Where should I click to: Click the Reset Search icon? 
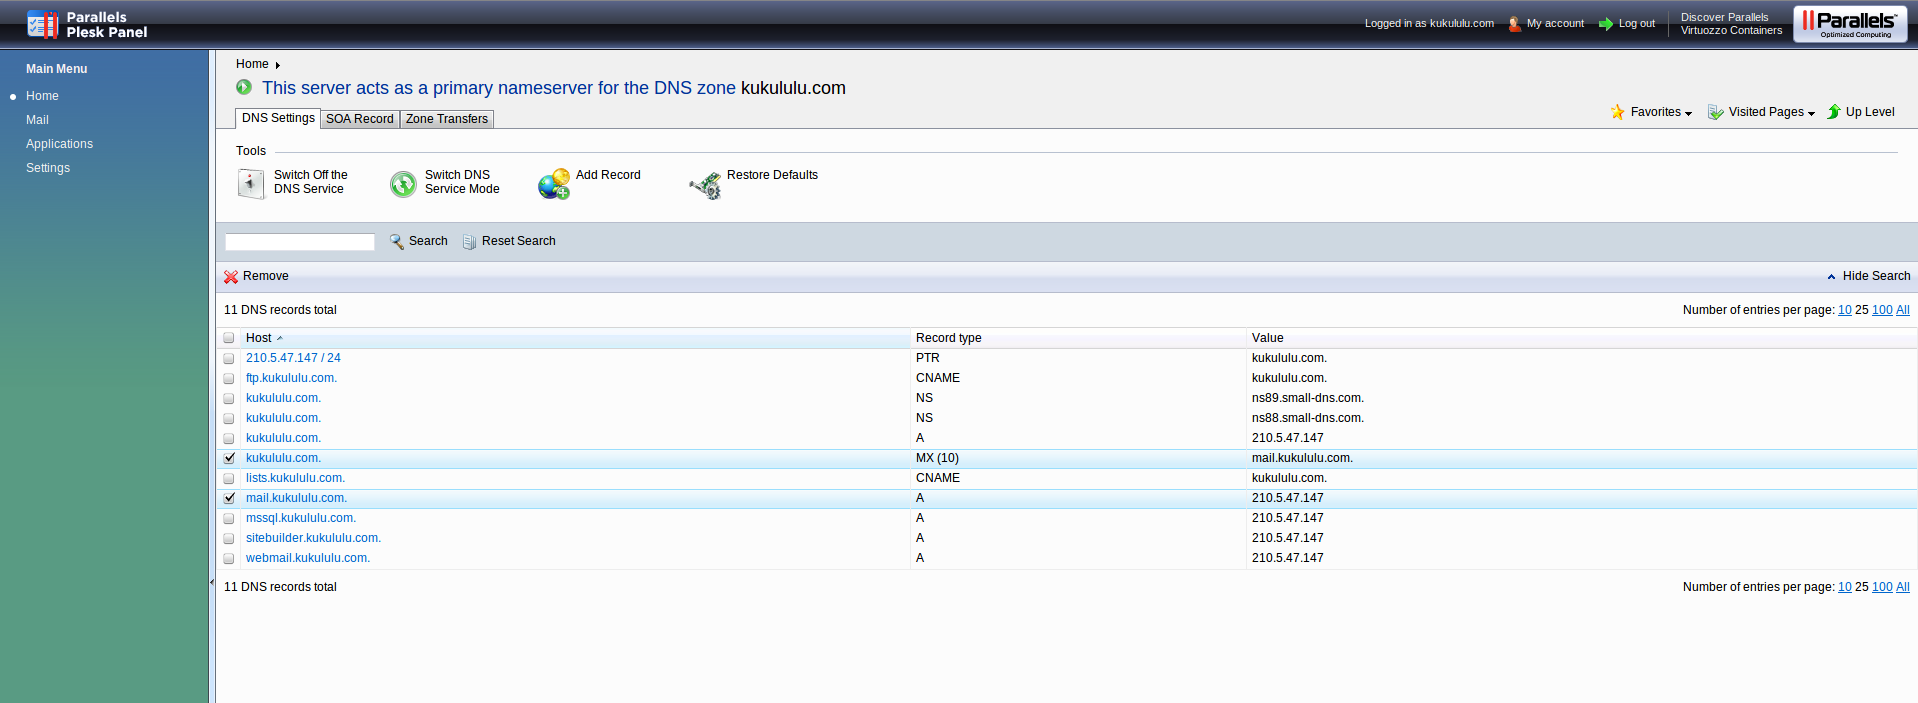[469, 242]
